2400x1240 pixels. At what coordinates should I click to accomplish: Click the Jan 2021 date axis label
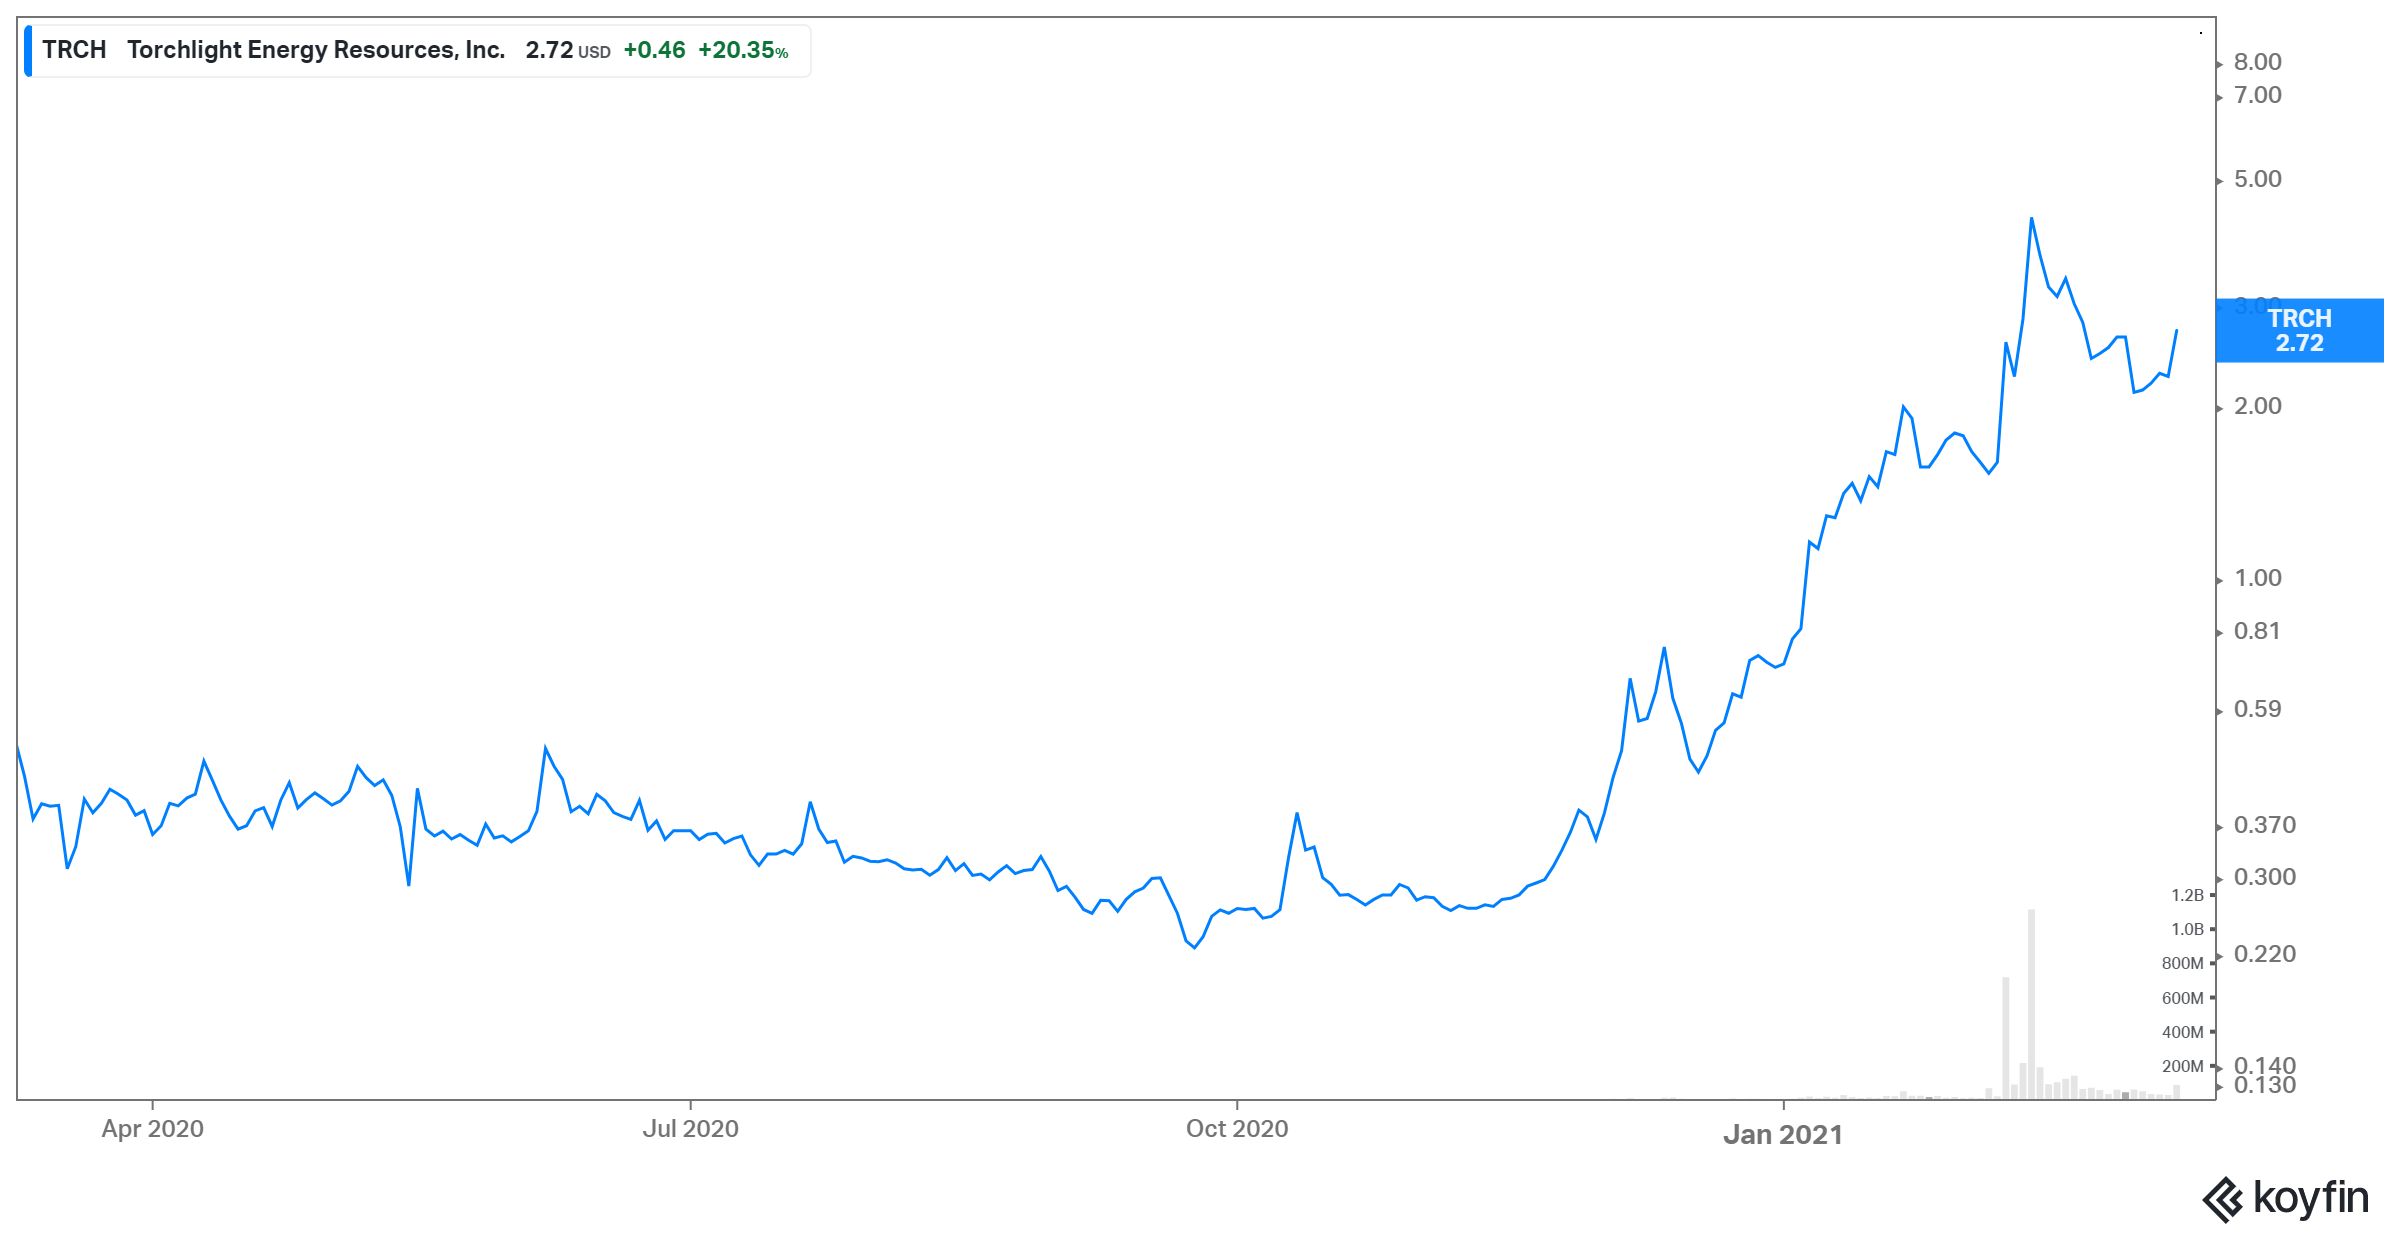(1783, 1134)
